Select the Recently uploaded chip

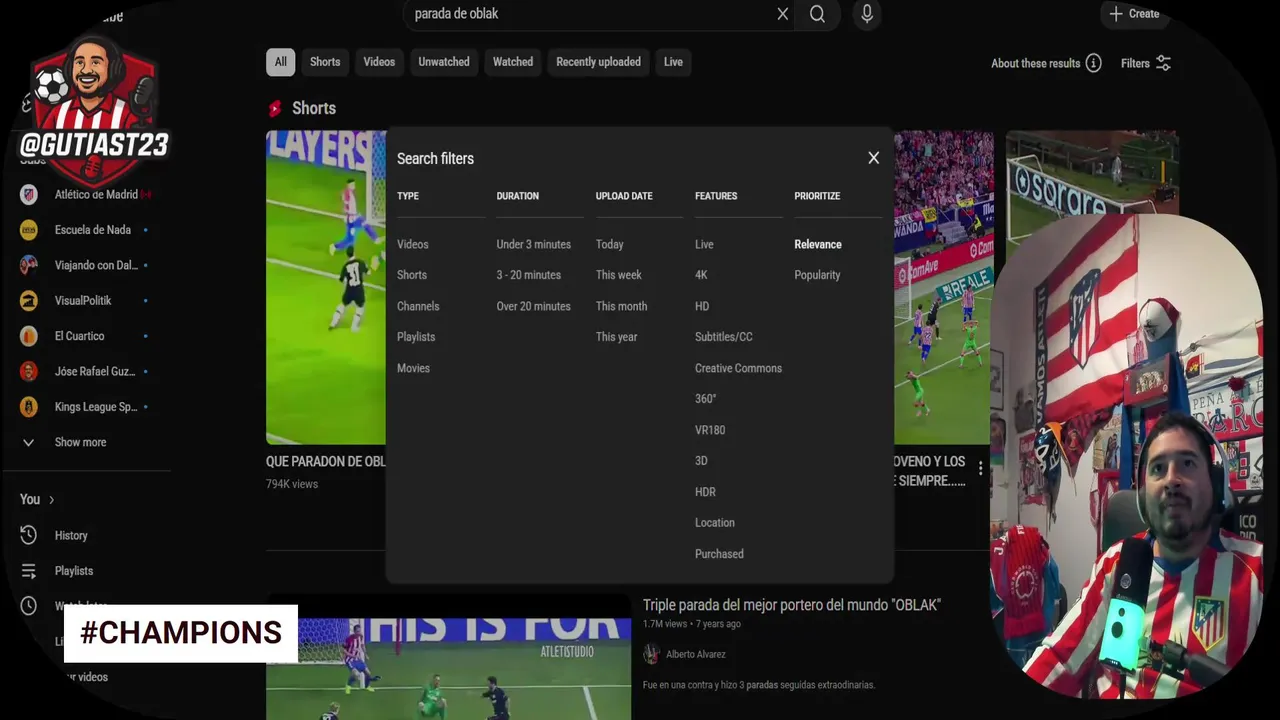coord(598,62)
